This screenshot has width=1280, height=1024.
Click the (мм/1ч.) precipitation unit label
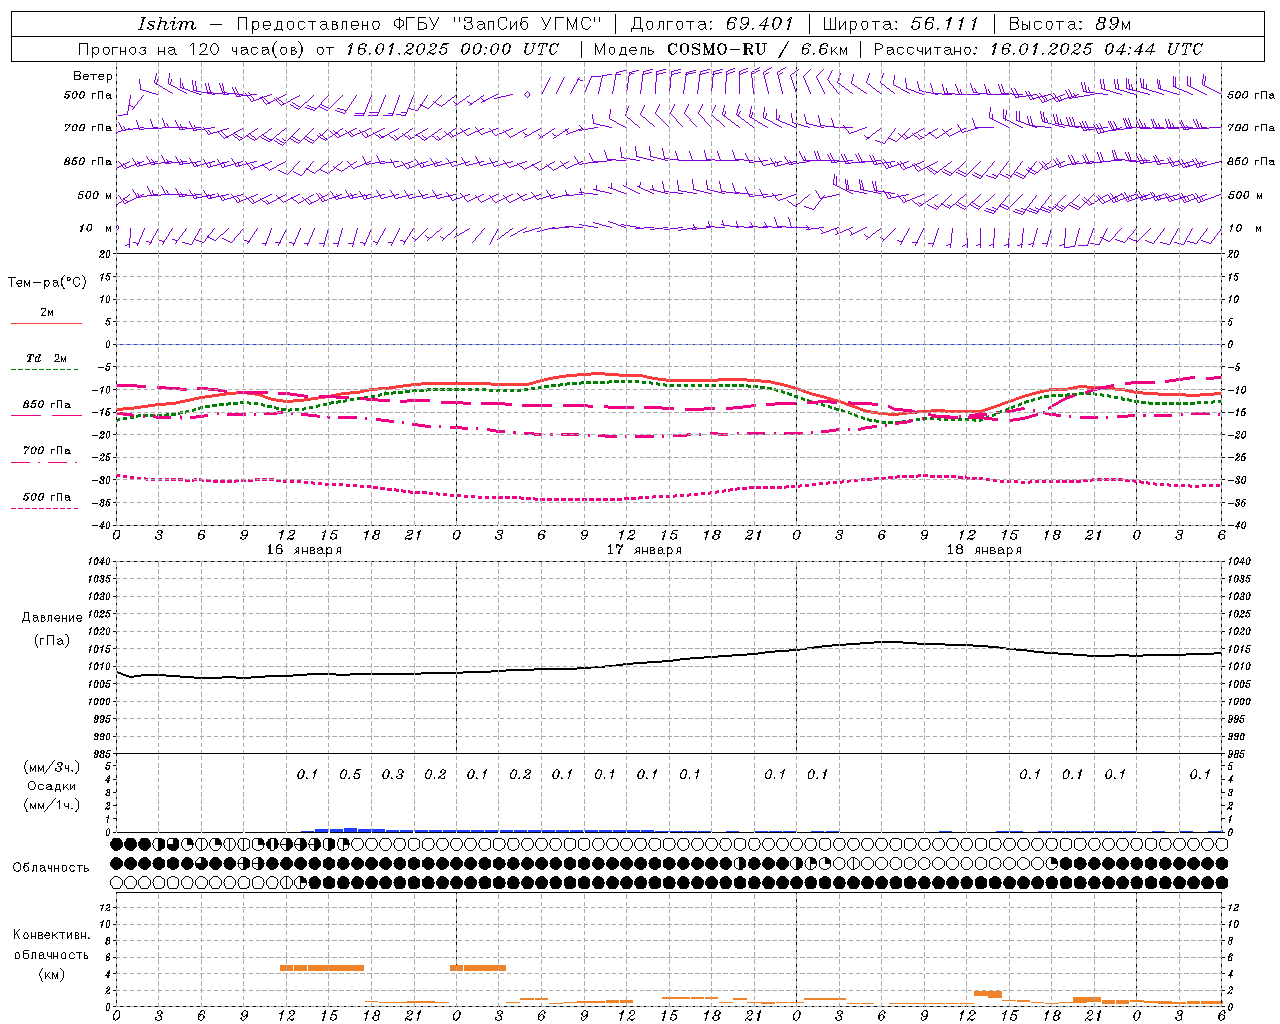[52, 805]
